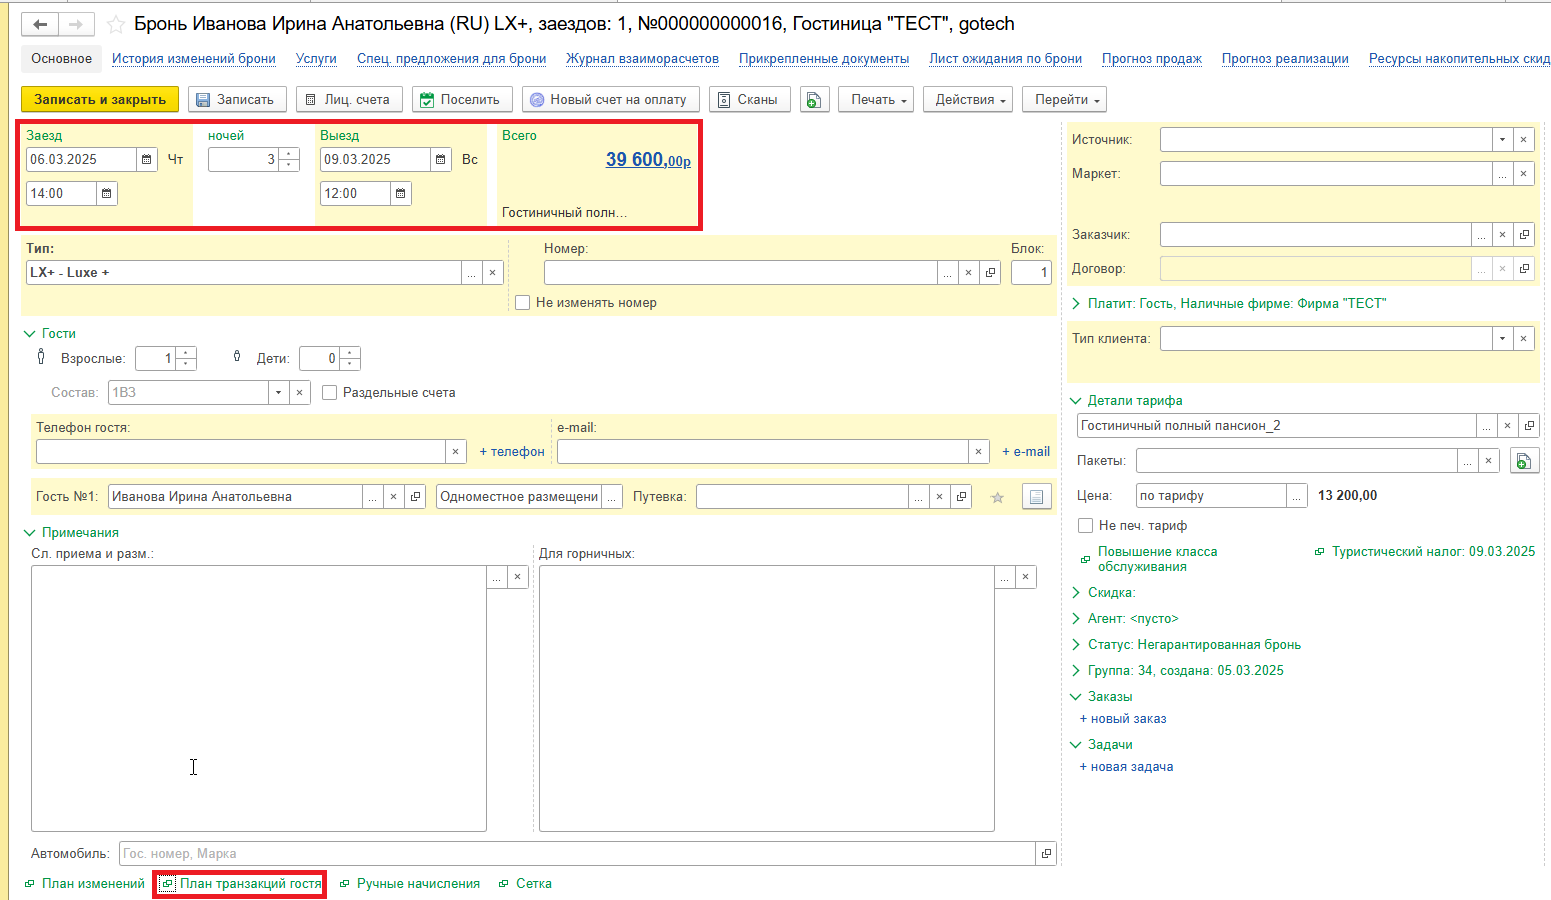Go back with the left arrow button
The width and height of the screenshot is (1551, 900).
click(40, 24)
